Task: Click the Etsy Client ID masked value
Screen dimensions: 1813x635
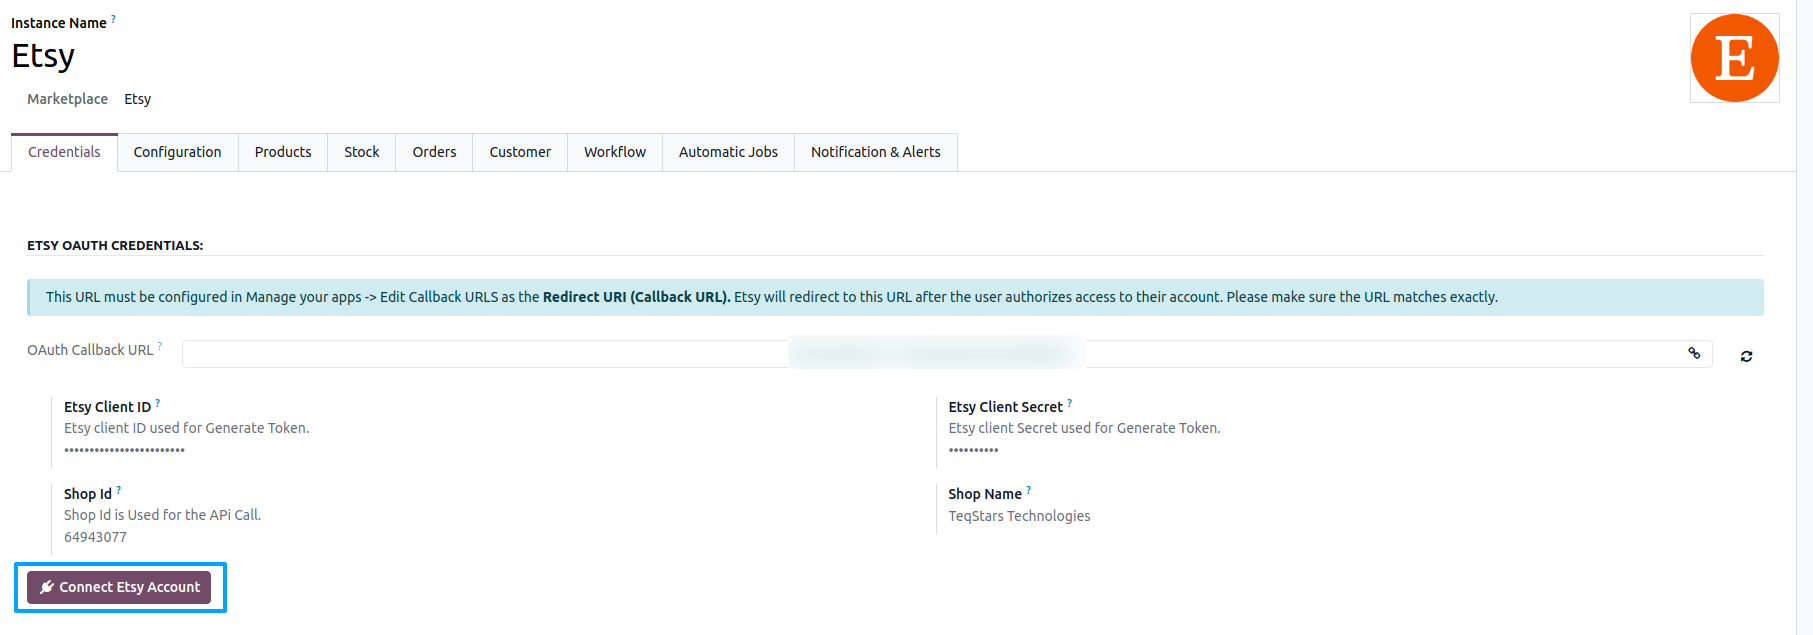Action: click(124, 450)
